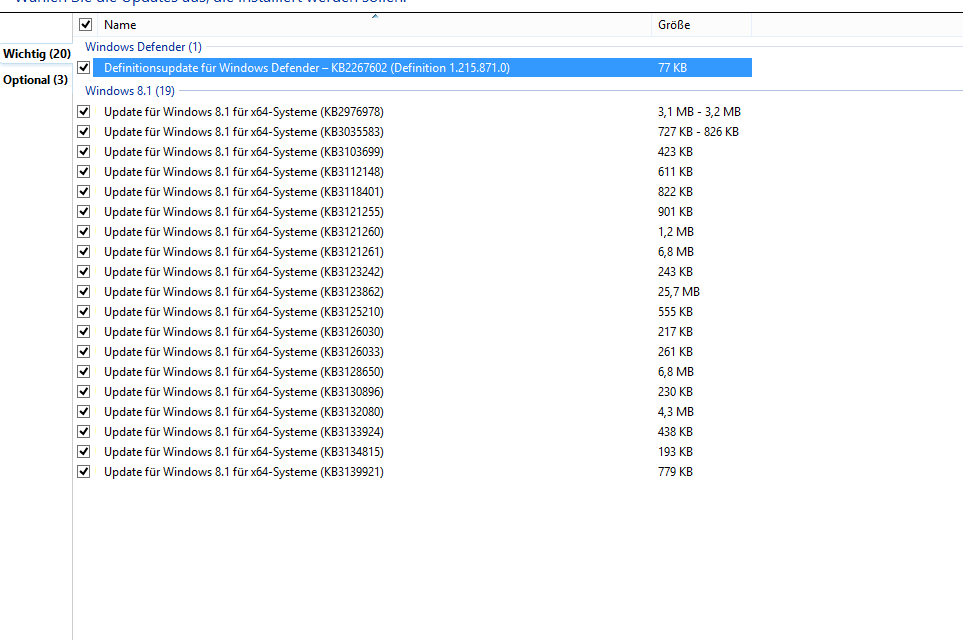Viewport: 963px width, 640px height.
Task: Select the KB3132080 update name
Action: [244, 412]
